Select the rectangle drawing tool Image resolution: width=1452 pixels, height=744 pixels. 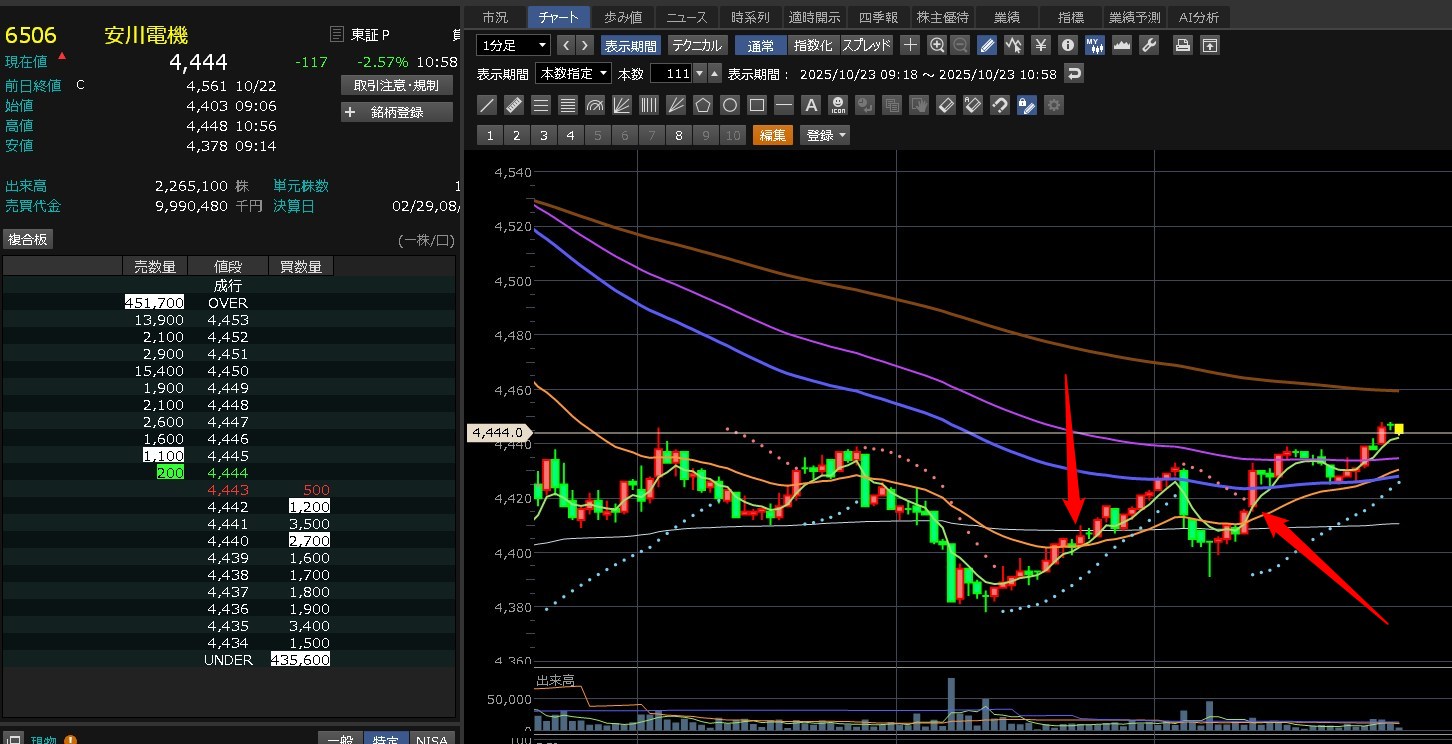757,105
